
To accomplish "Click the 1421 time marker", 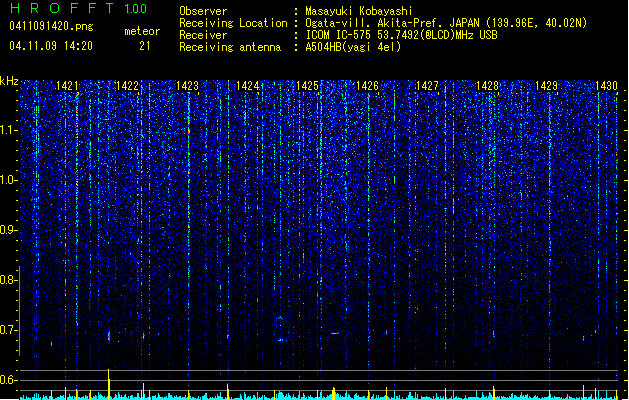I will tap(67, 86).
